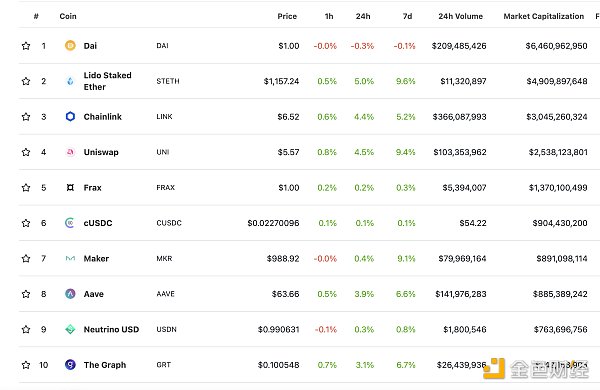Sort by the Coin column header
This screenshot has width=600, height=390.
click(68, 16)
